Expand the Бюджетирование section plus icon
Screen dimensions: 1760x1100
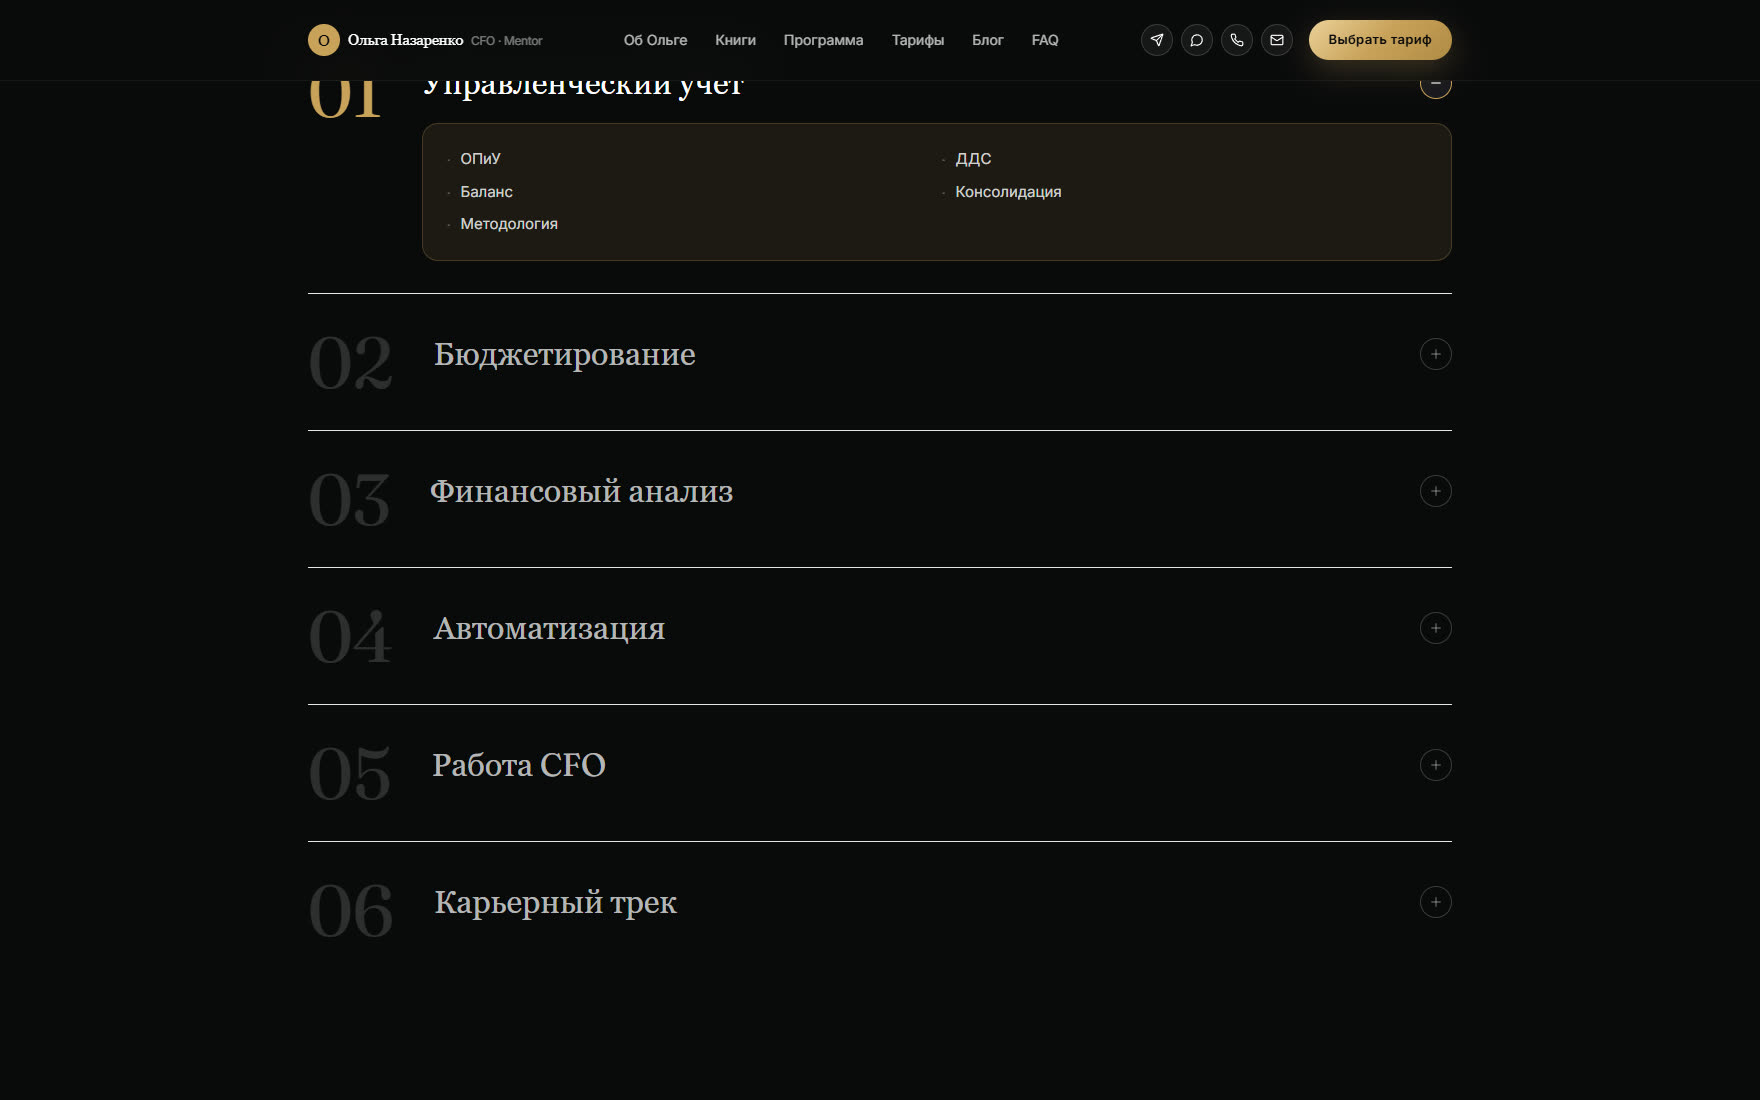1436,354
